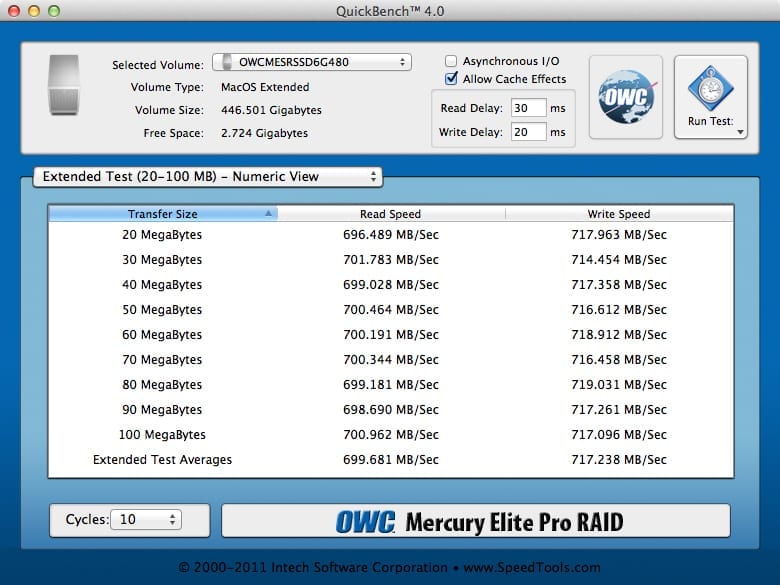Click the Write Delay input field

[x=528, y=132]
